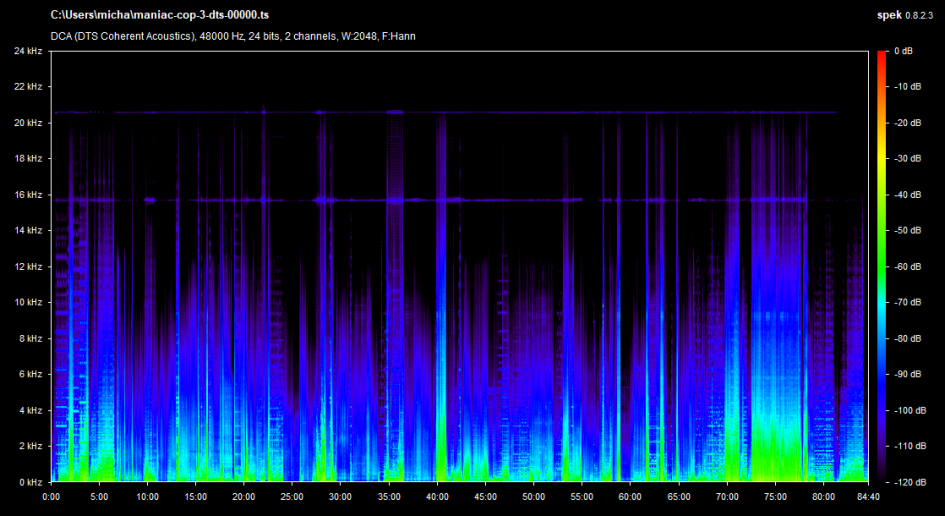Screen dimensions: 945x516
Task: Click the blue section of dB color bar
Action: [x=881, y=370]
